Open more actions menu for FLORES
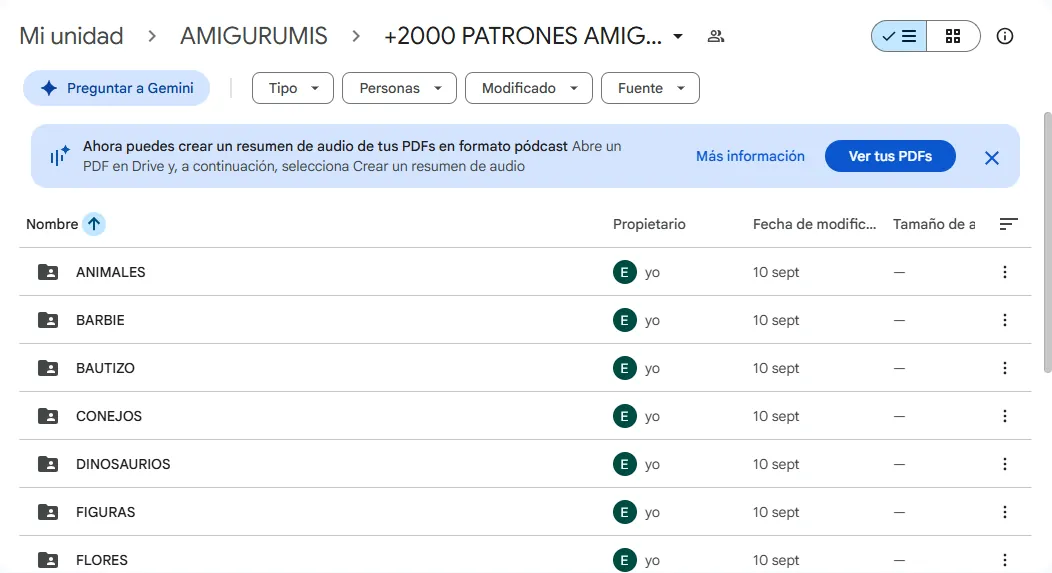 (1004, 560)
